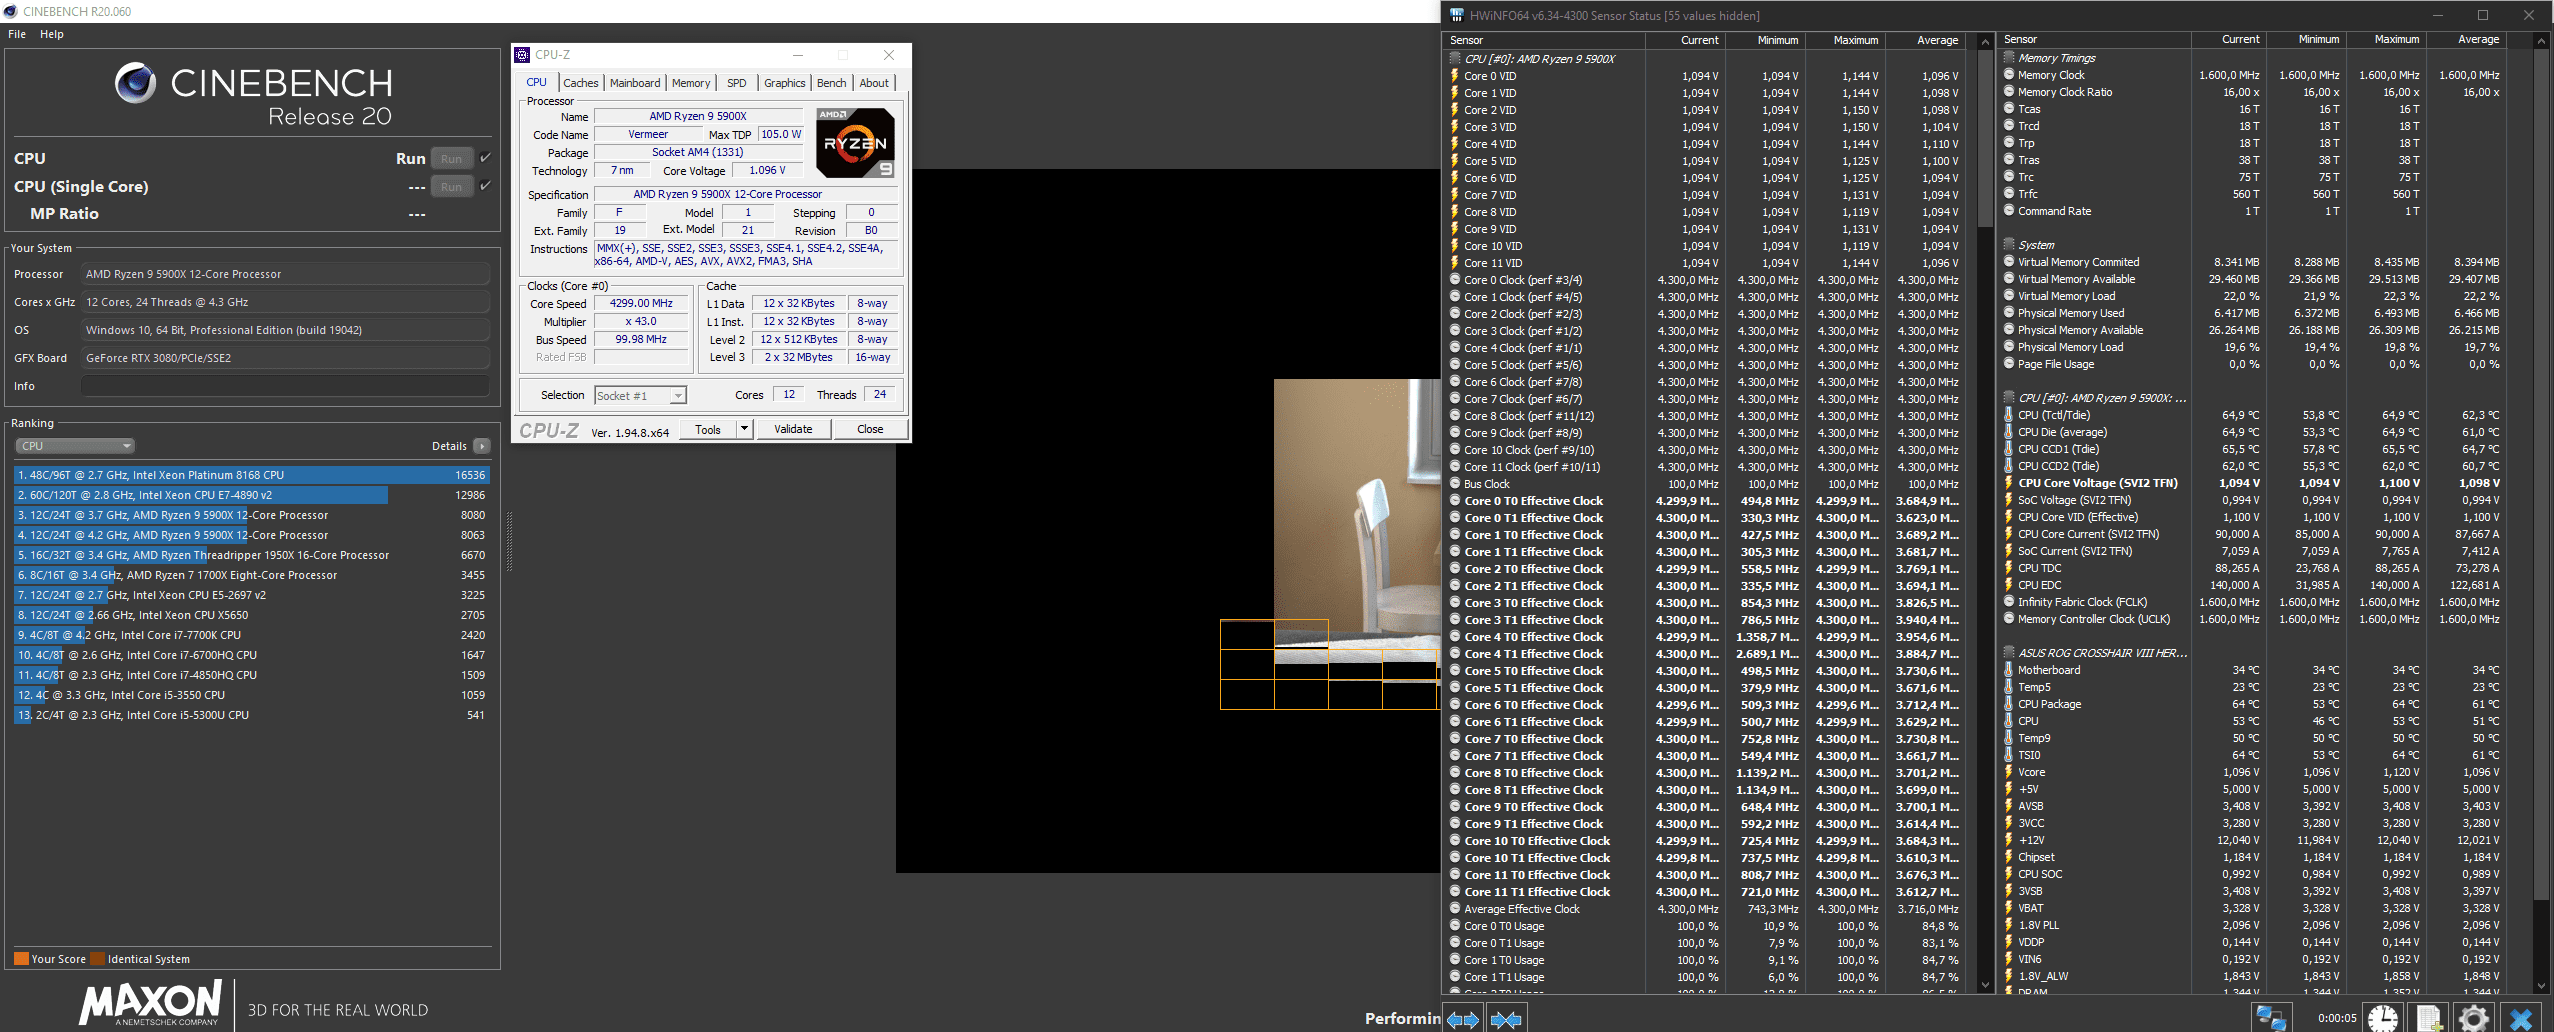Open the Socket #1 selection dropdown in CPU-Z
2554x1032 pixels.
(x=640, y=396)
